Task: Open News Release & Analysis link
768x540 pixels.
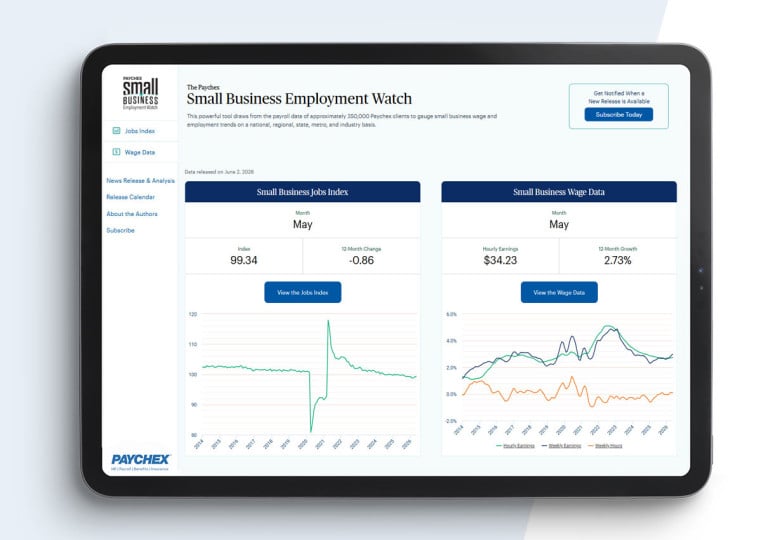Action: 141,181
